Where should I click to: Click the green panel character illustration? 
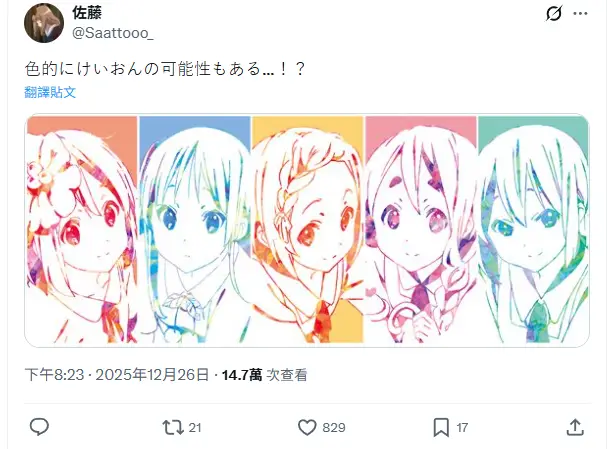[533, 229]
